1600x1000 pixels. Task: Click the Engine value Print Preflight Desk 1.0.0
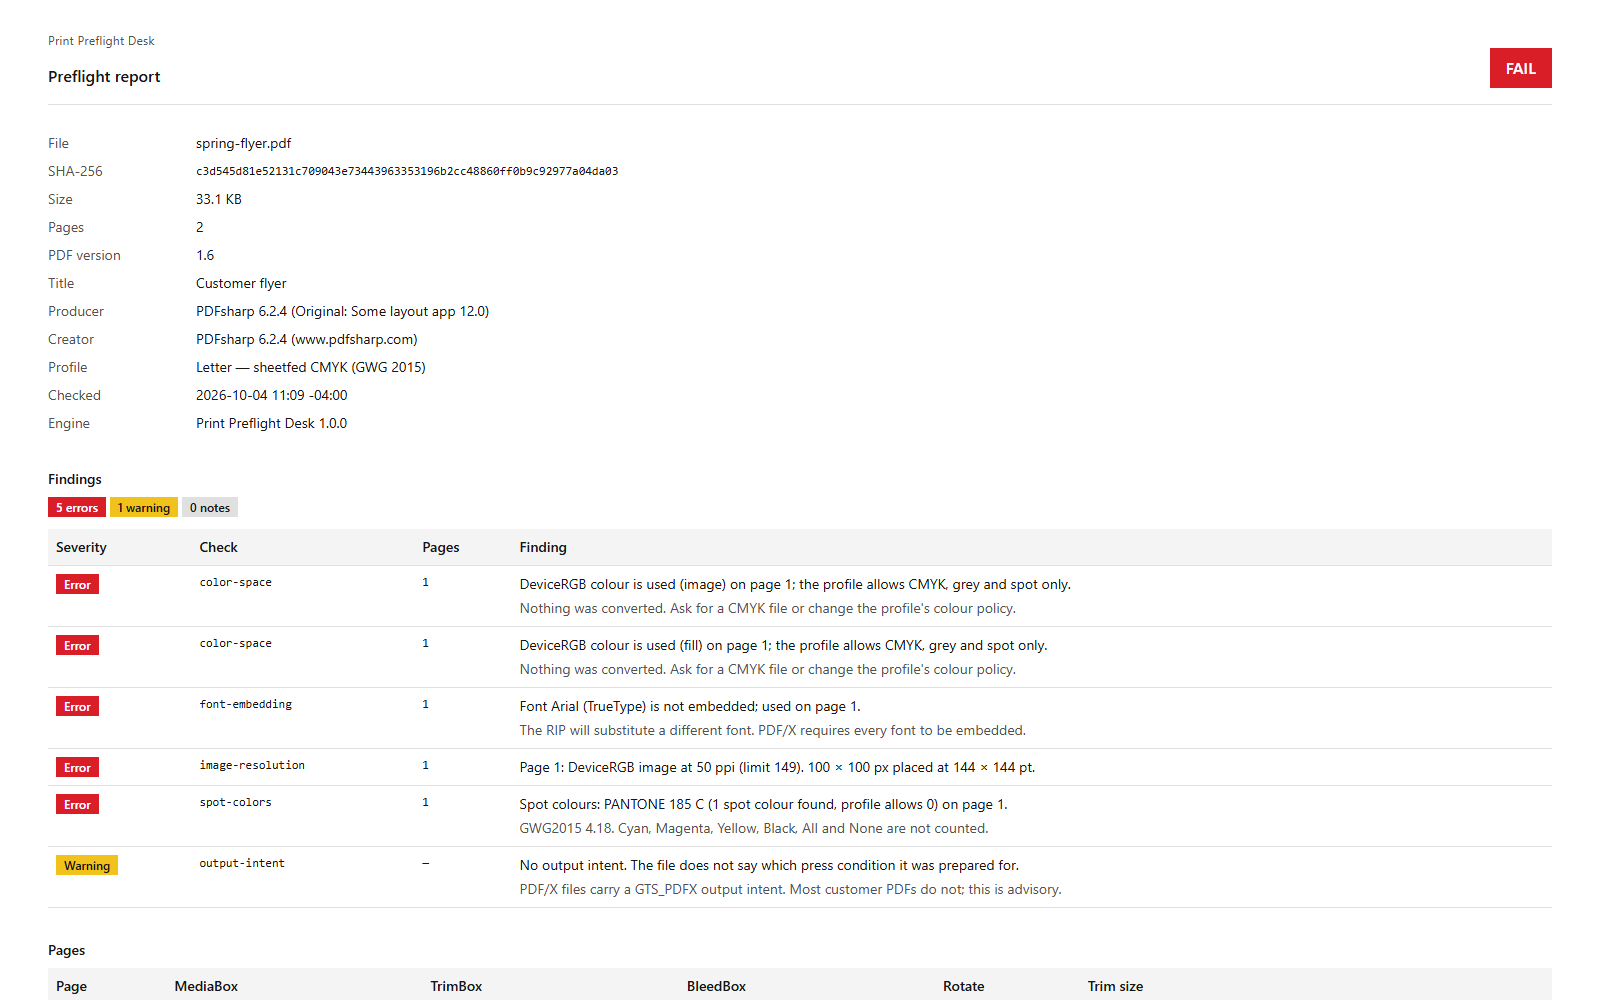tap(271, 423)
